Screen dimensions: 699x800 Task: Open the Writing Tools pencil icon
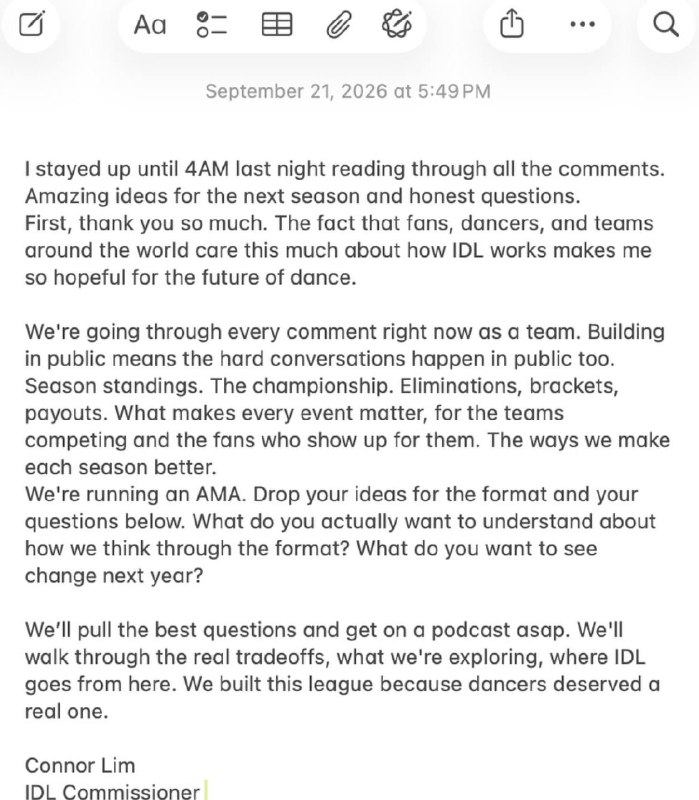[397, 24]
